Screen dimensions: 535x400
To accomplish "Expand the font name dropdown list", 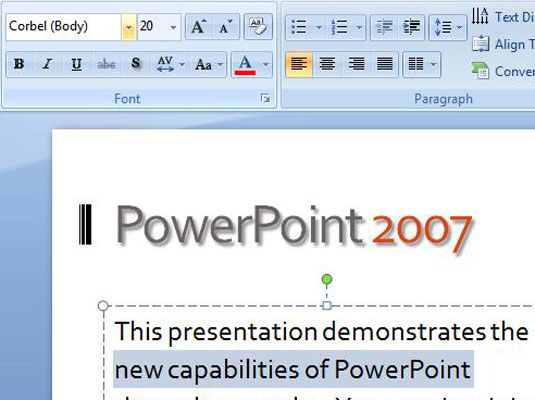I will point(129,27).
